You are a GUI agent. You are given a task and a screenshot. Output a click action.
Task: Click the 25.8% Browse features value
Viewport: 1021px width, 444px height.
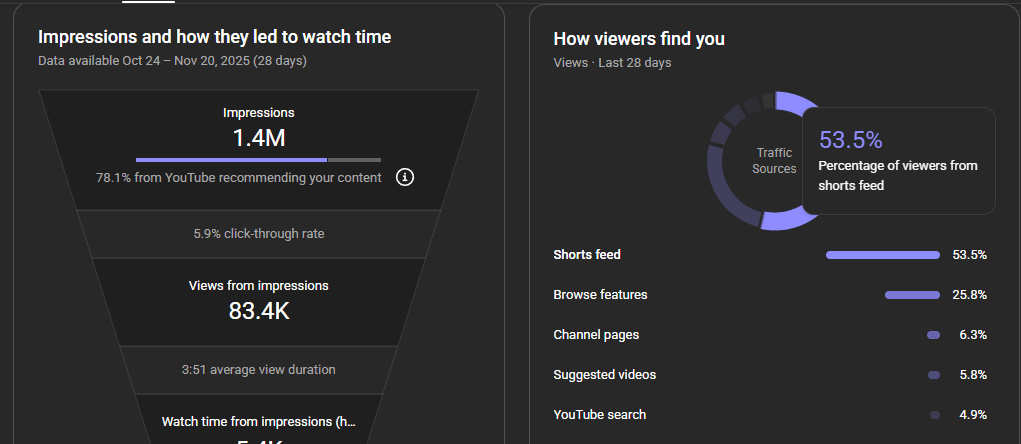(x=970, y=295)
